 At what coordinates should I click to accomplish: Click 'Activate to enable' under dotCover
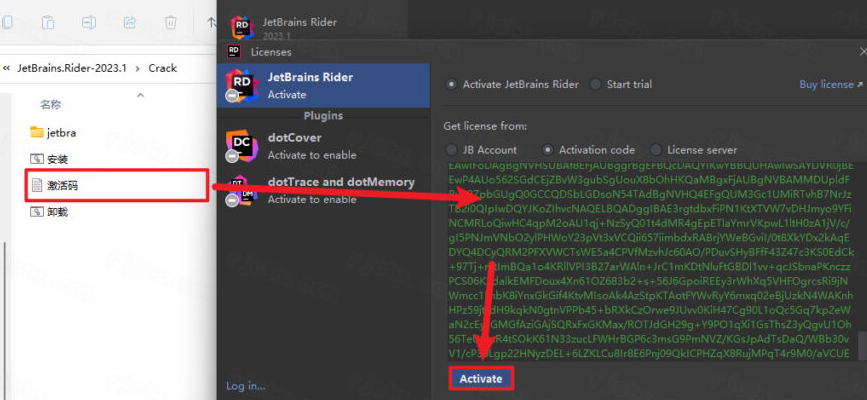pos(312,155)
